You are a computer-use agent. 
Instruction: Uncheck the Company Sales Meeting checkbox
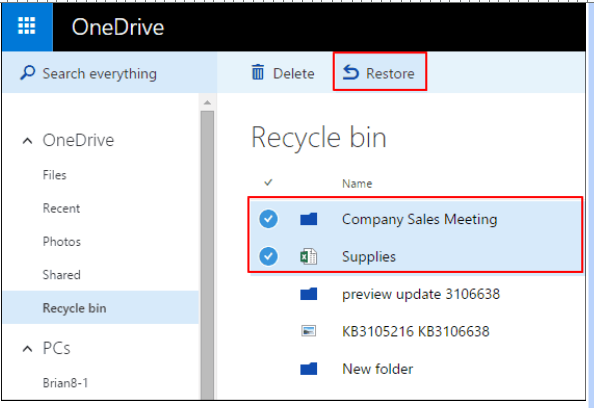tap(268, 219)
